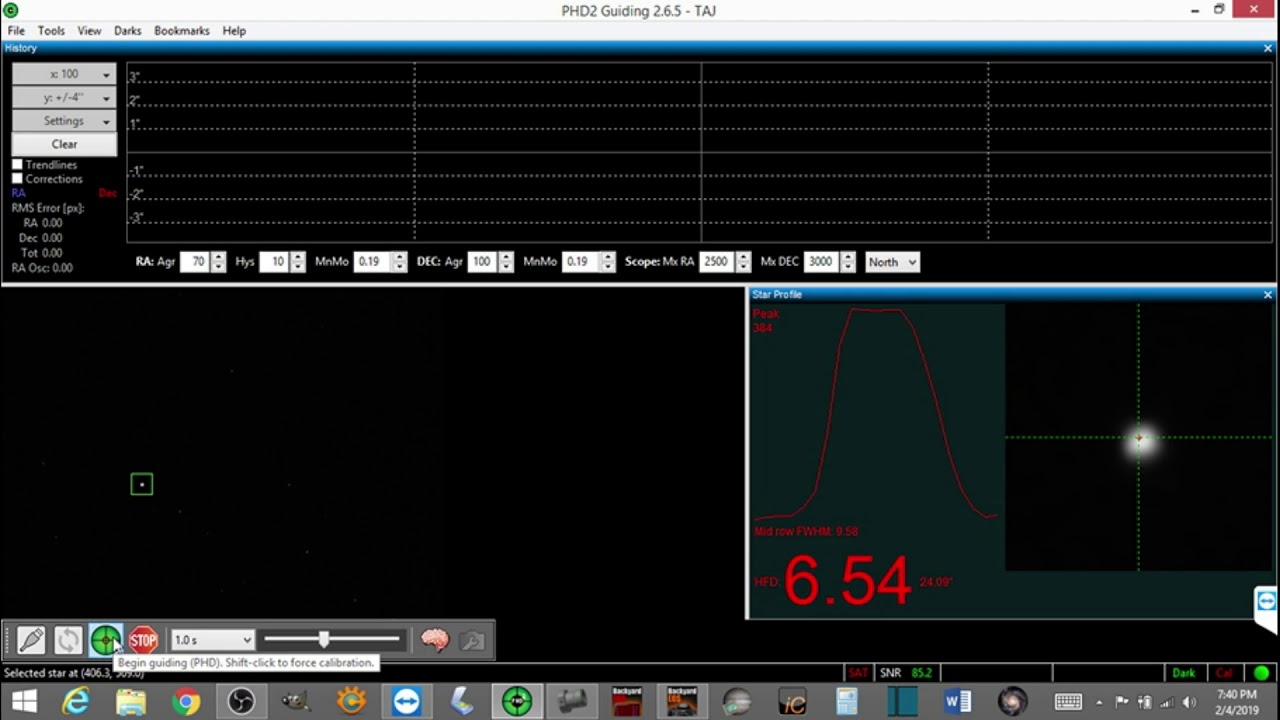Click the Mx DEC value field
Image resolution: width=1280 pixels, height=720 pixels.
(822, 262)
